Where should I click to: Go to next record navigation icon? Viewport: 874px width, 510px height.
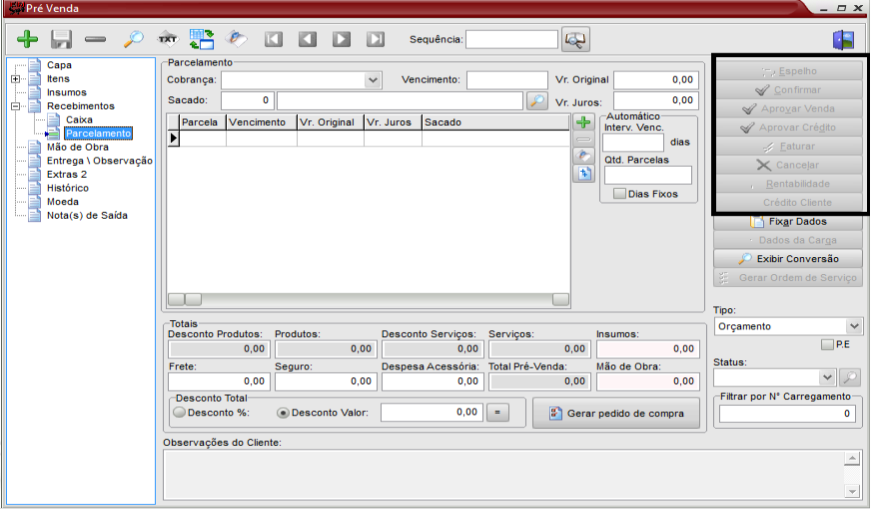coord(342,39)
